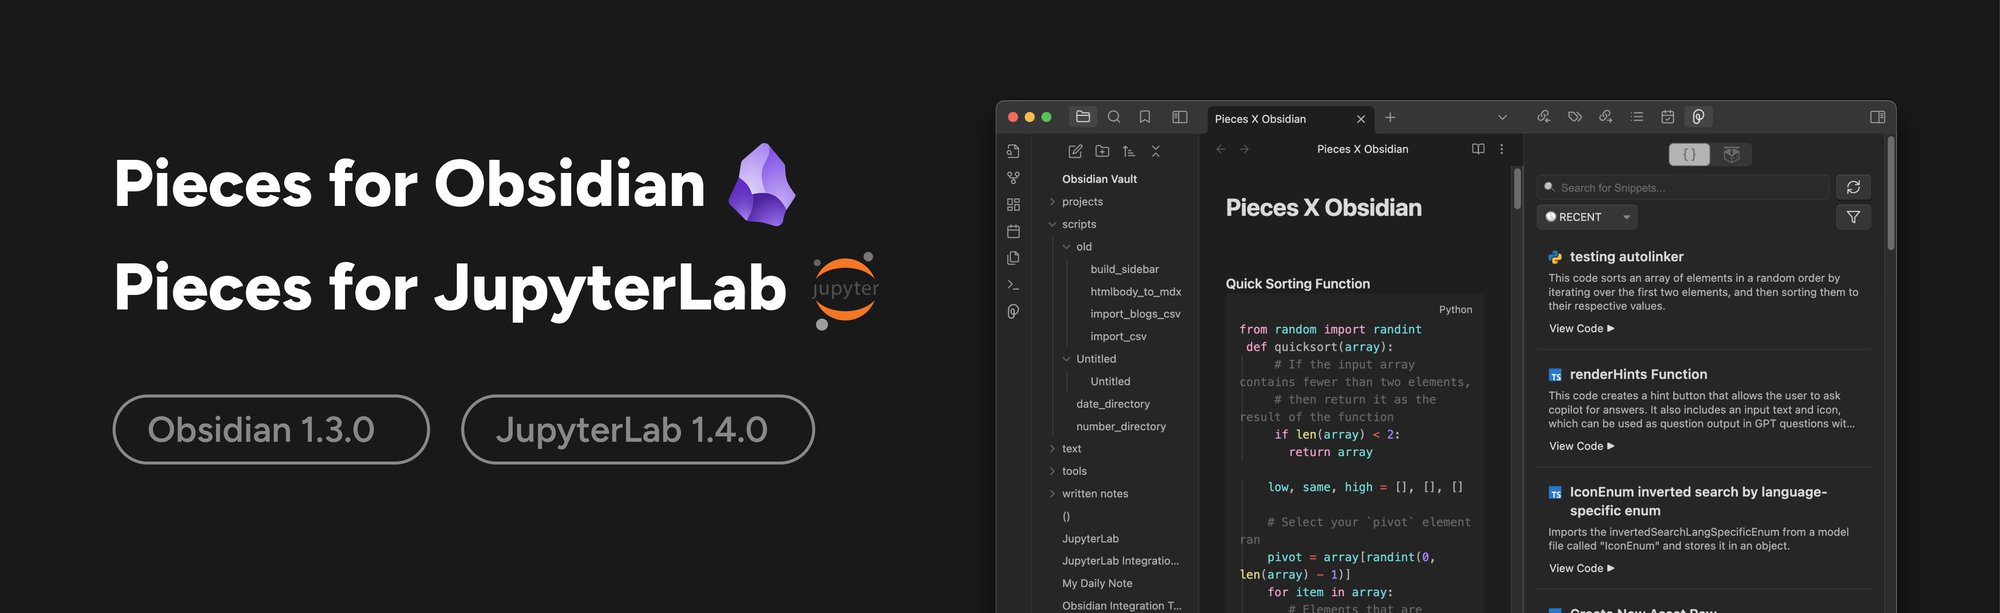This screenshot has height=613, width=2000.
Task: Open the bookmarks icon in Obsidian's top bar
Action: tap(1145, 117)
